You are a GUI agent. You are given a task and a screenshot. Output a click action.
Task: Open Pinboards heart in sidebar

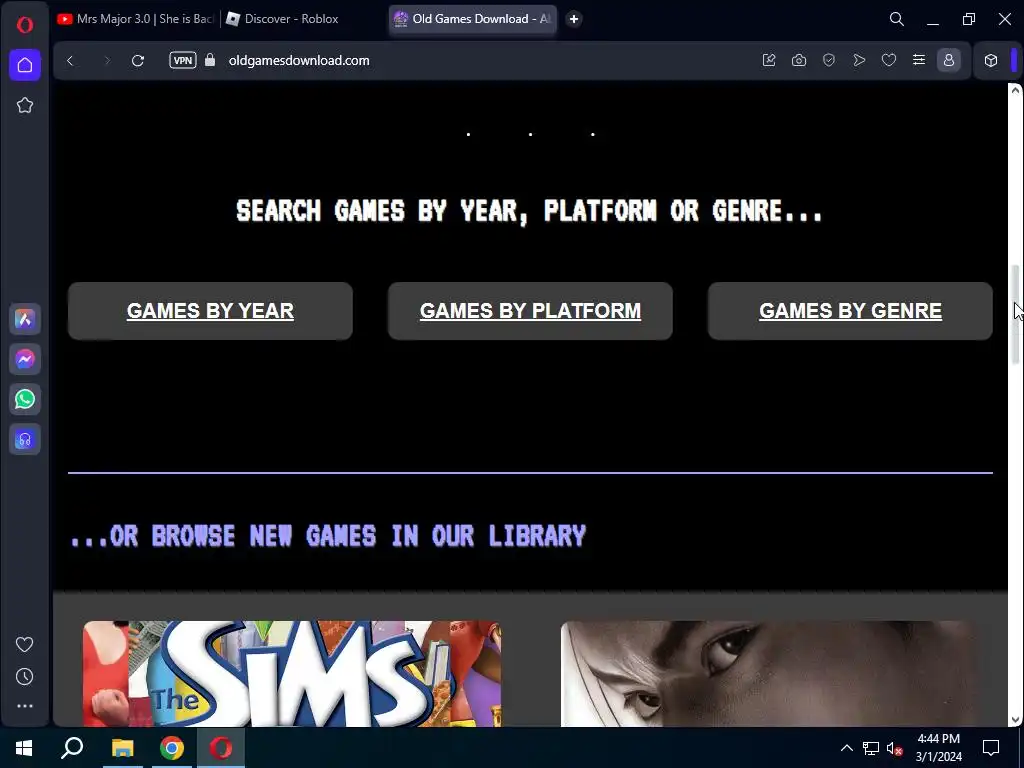(25, 645)
